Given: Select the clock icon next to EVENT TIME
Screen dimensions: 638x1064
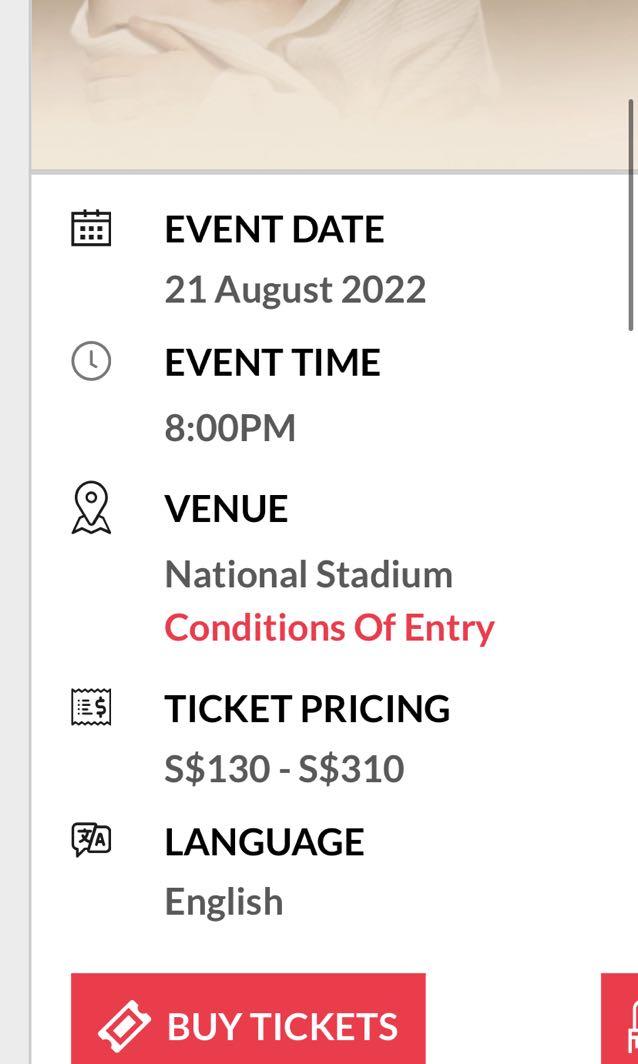Looking at the screenshot, I should tap(91, 363).
